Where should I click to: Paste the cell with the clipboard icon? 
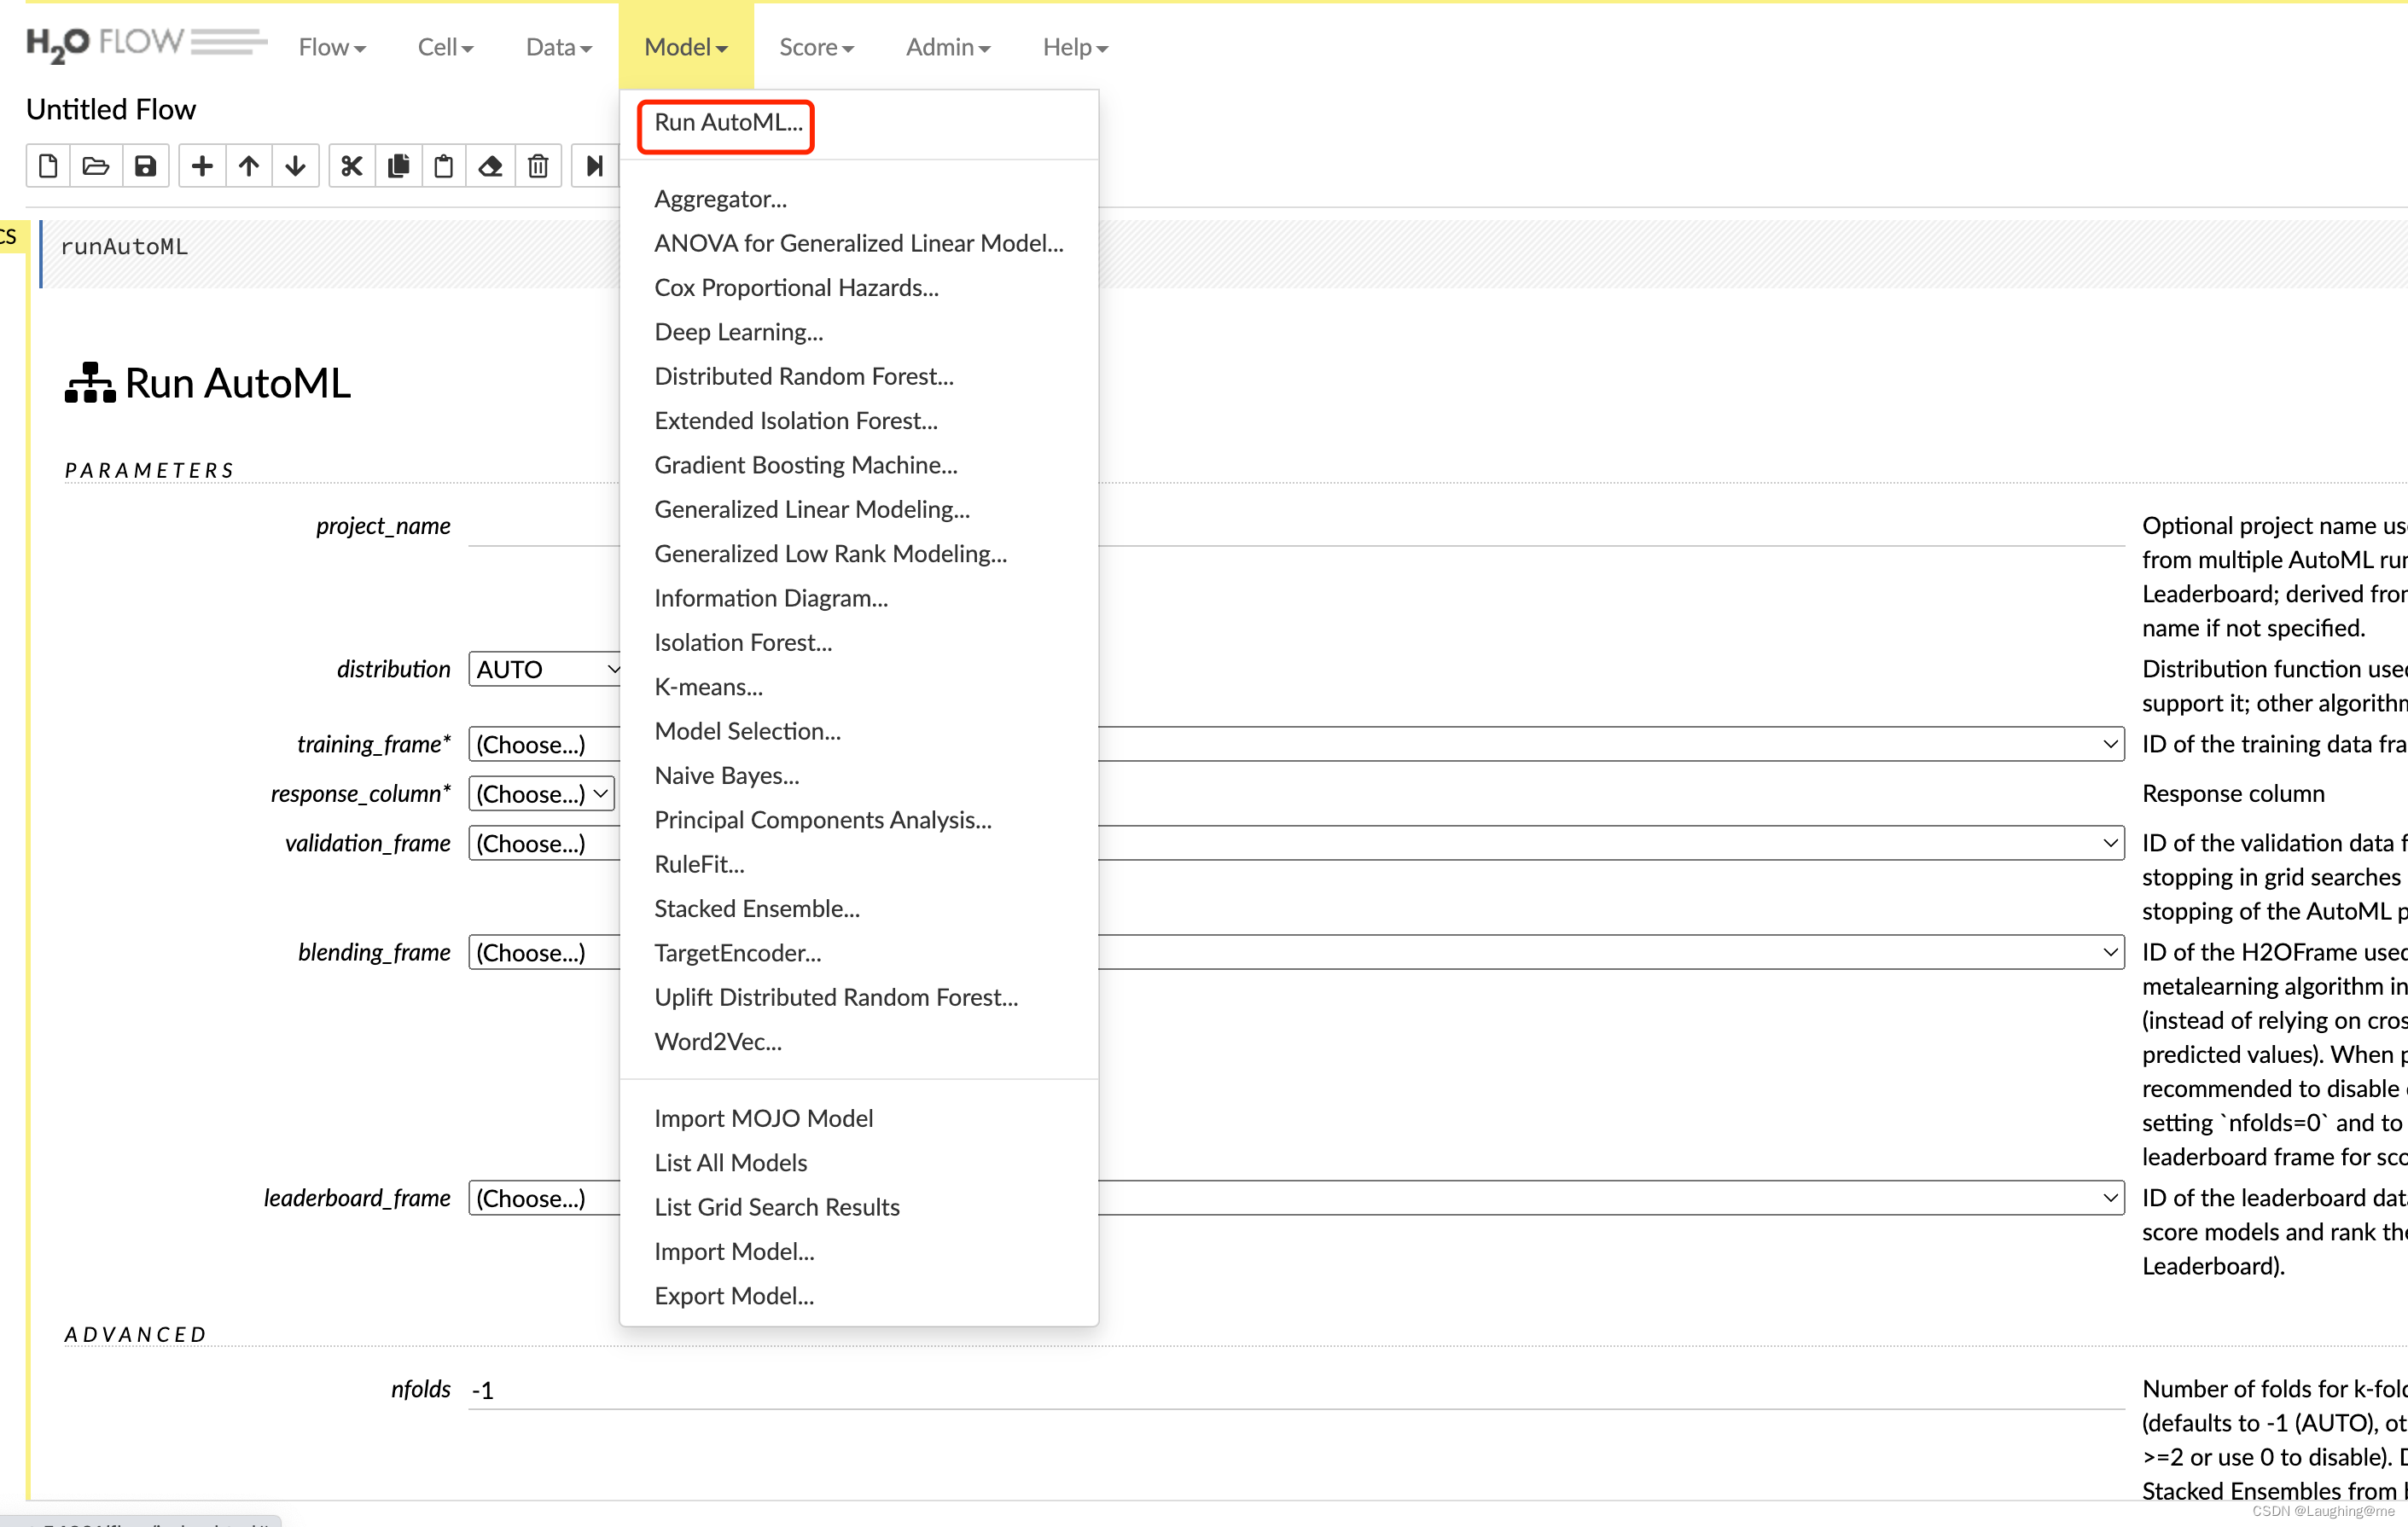pyautogui.click(x=444, y=166)
